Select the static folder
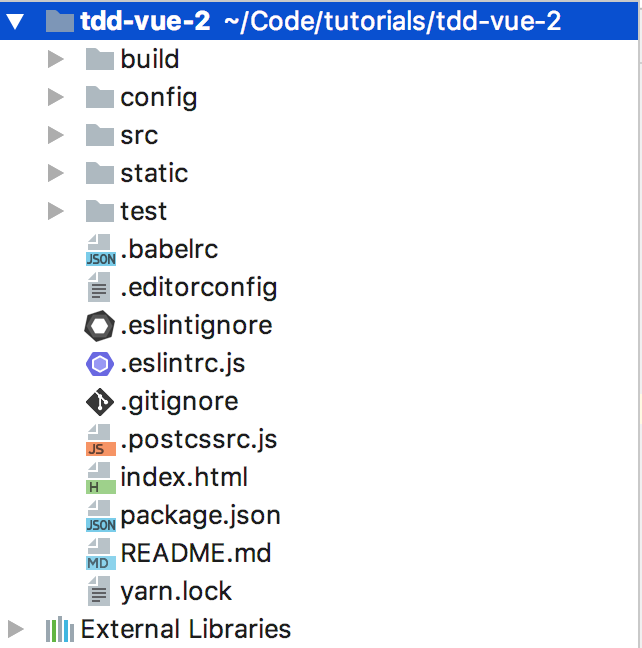The height and width of the screenshot is (648, 642). [154, 174]
